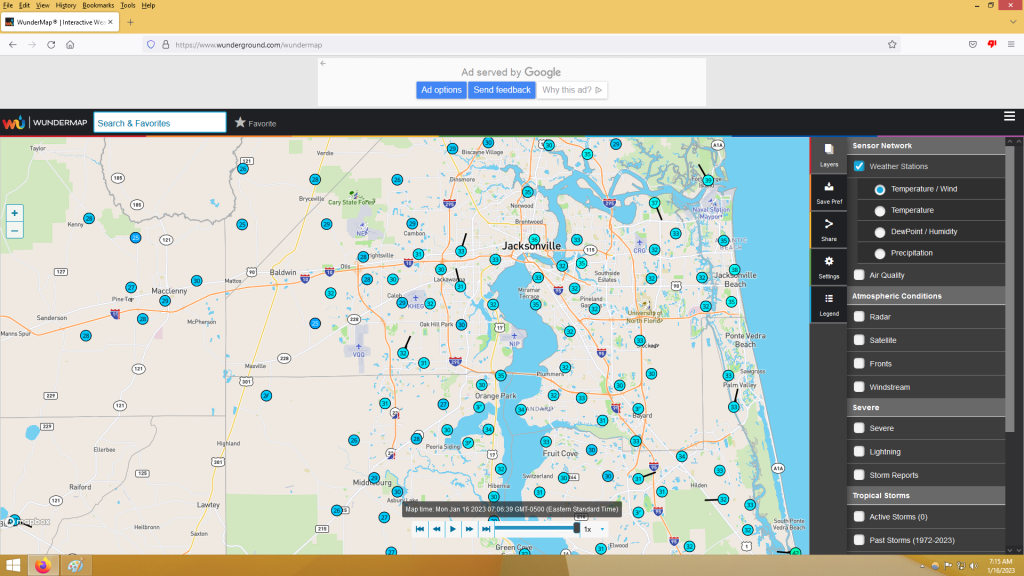Screen dimensions: 1024x576
Task: Enable the Radar layer
Action: point(859,317)
